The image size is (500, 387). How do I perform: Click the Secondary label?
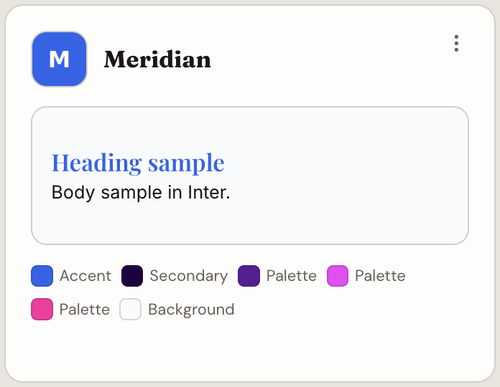(189, 276)
